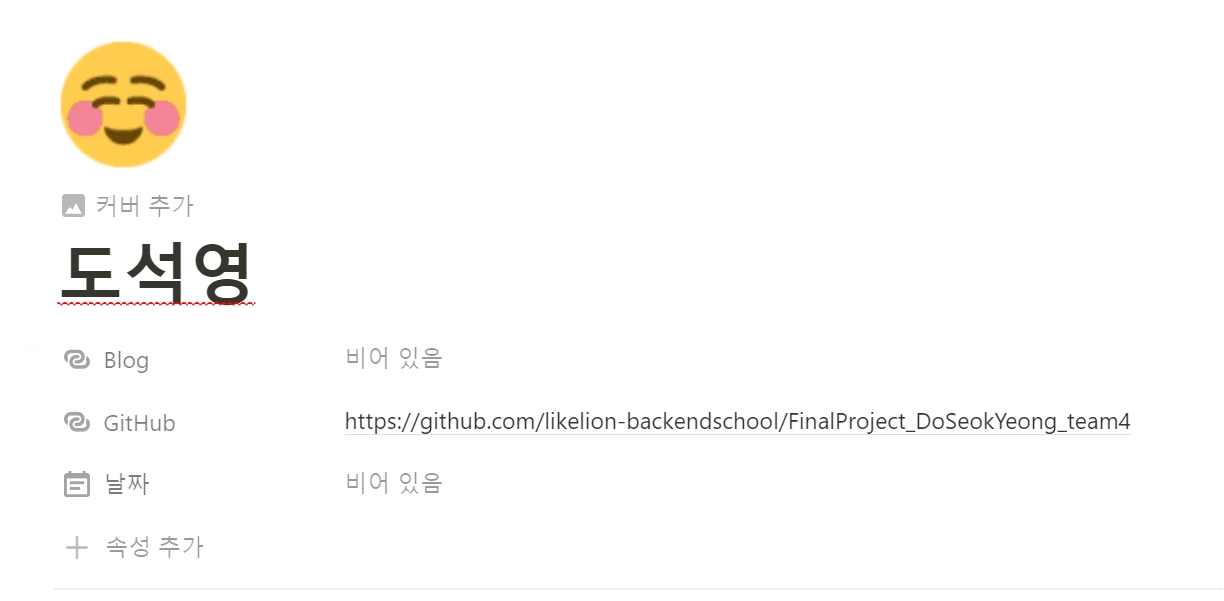1224x601 pixels.
Task: Click the link icon of Blog property
Action: coord(76,360)
